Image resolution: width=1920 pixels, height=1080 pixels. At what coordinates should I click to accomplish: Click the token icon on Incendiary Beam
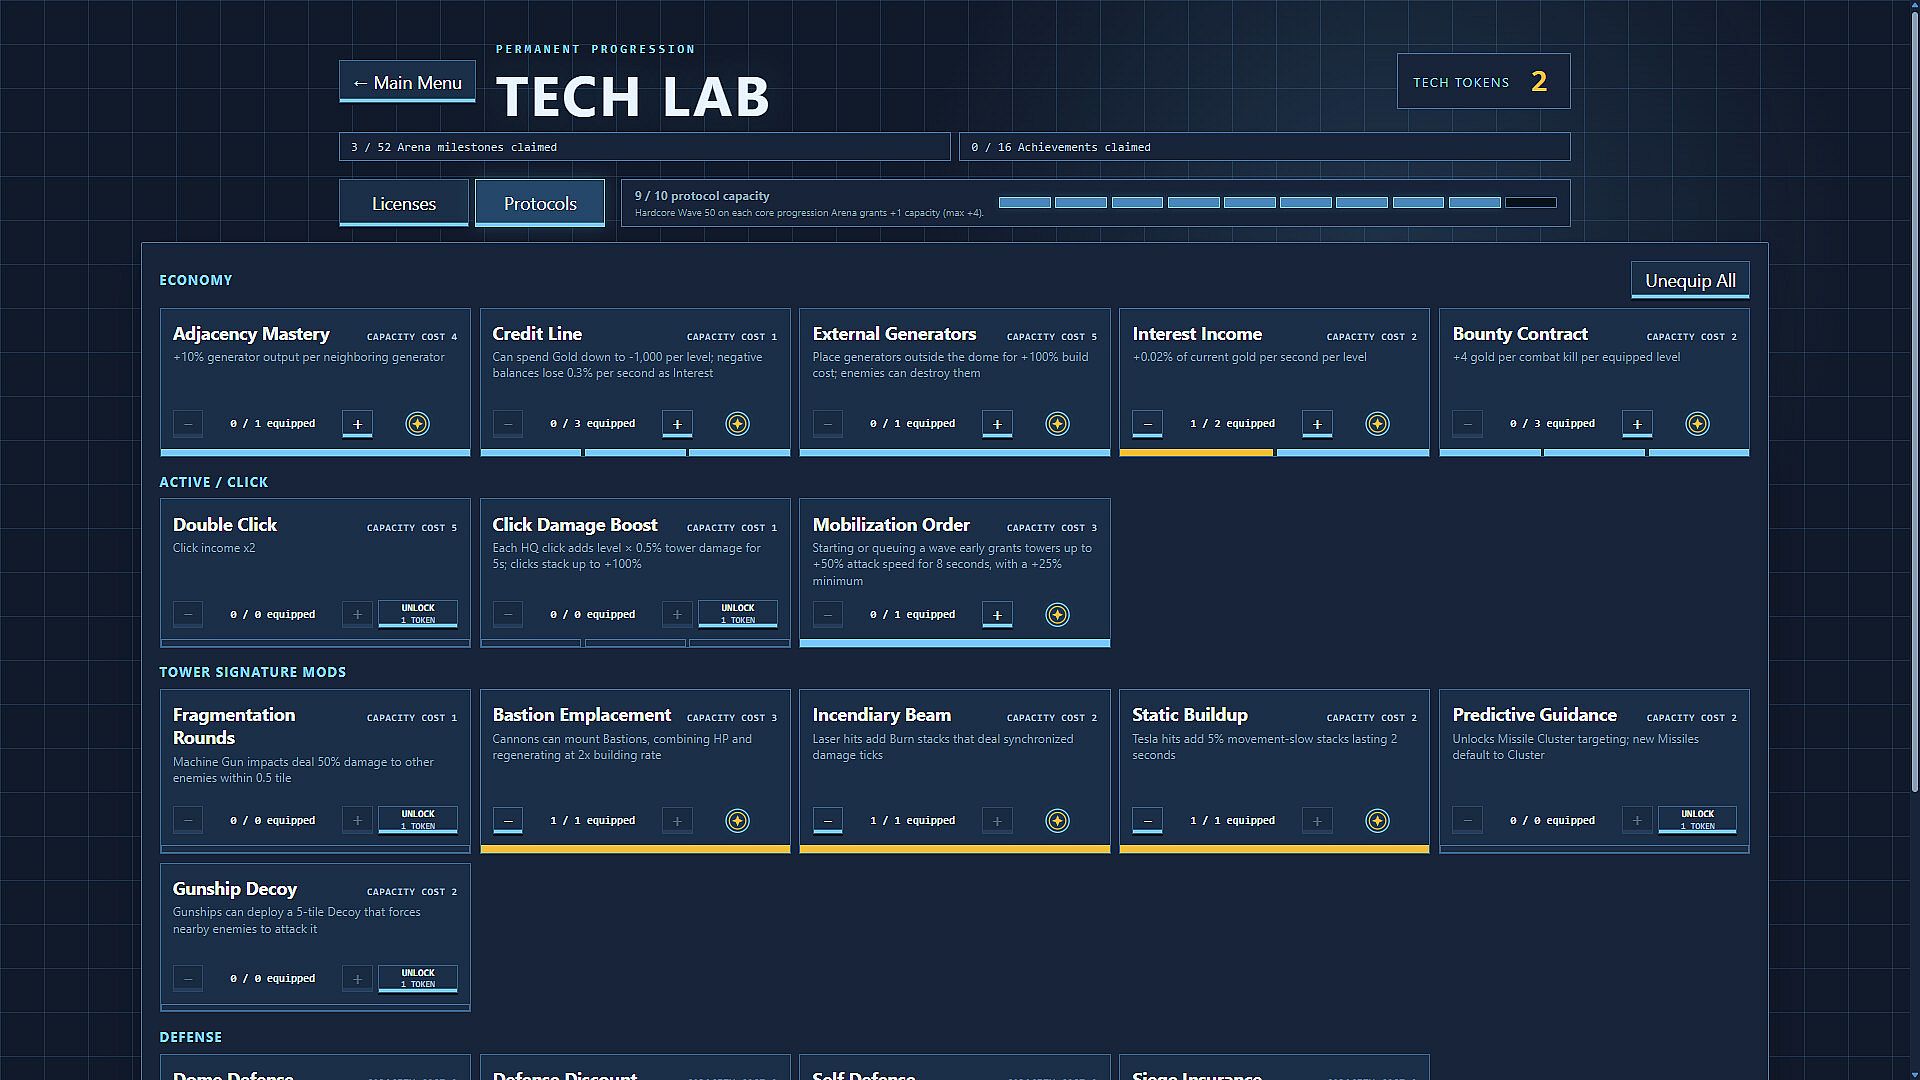(1057, 821)
